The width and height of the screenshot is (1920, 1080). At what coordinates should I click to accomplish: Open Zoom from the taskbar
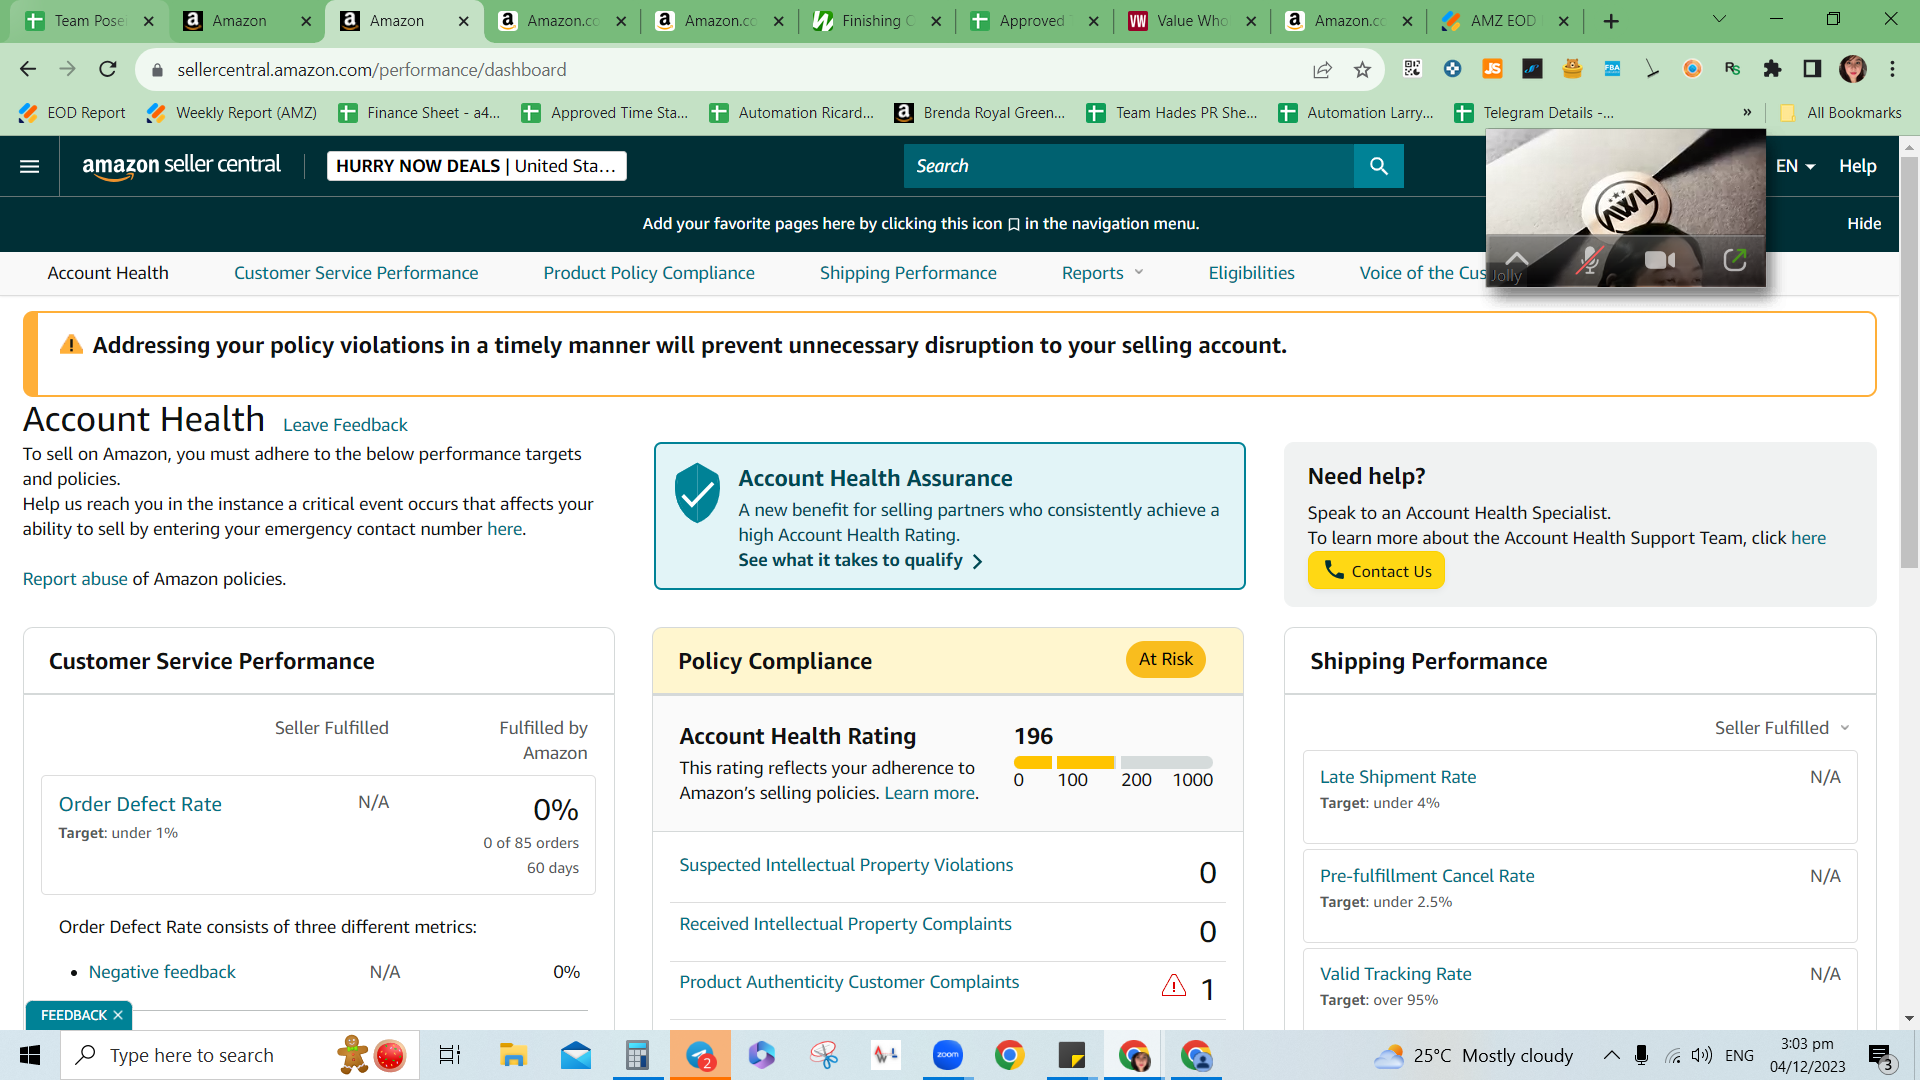pos(947,1055)
